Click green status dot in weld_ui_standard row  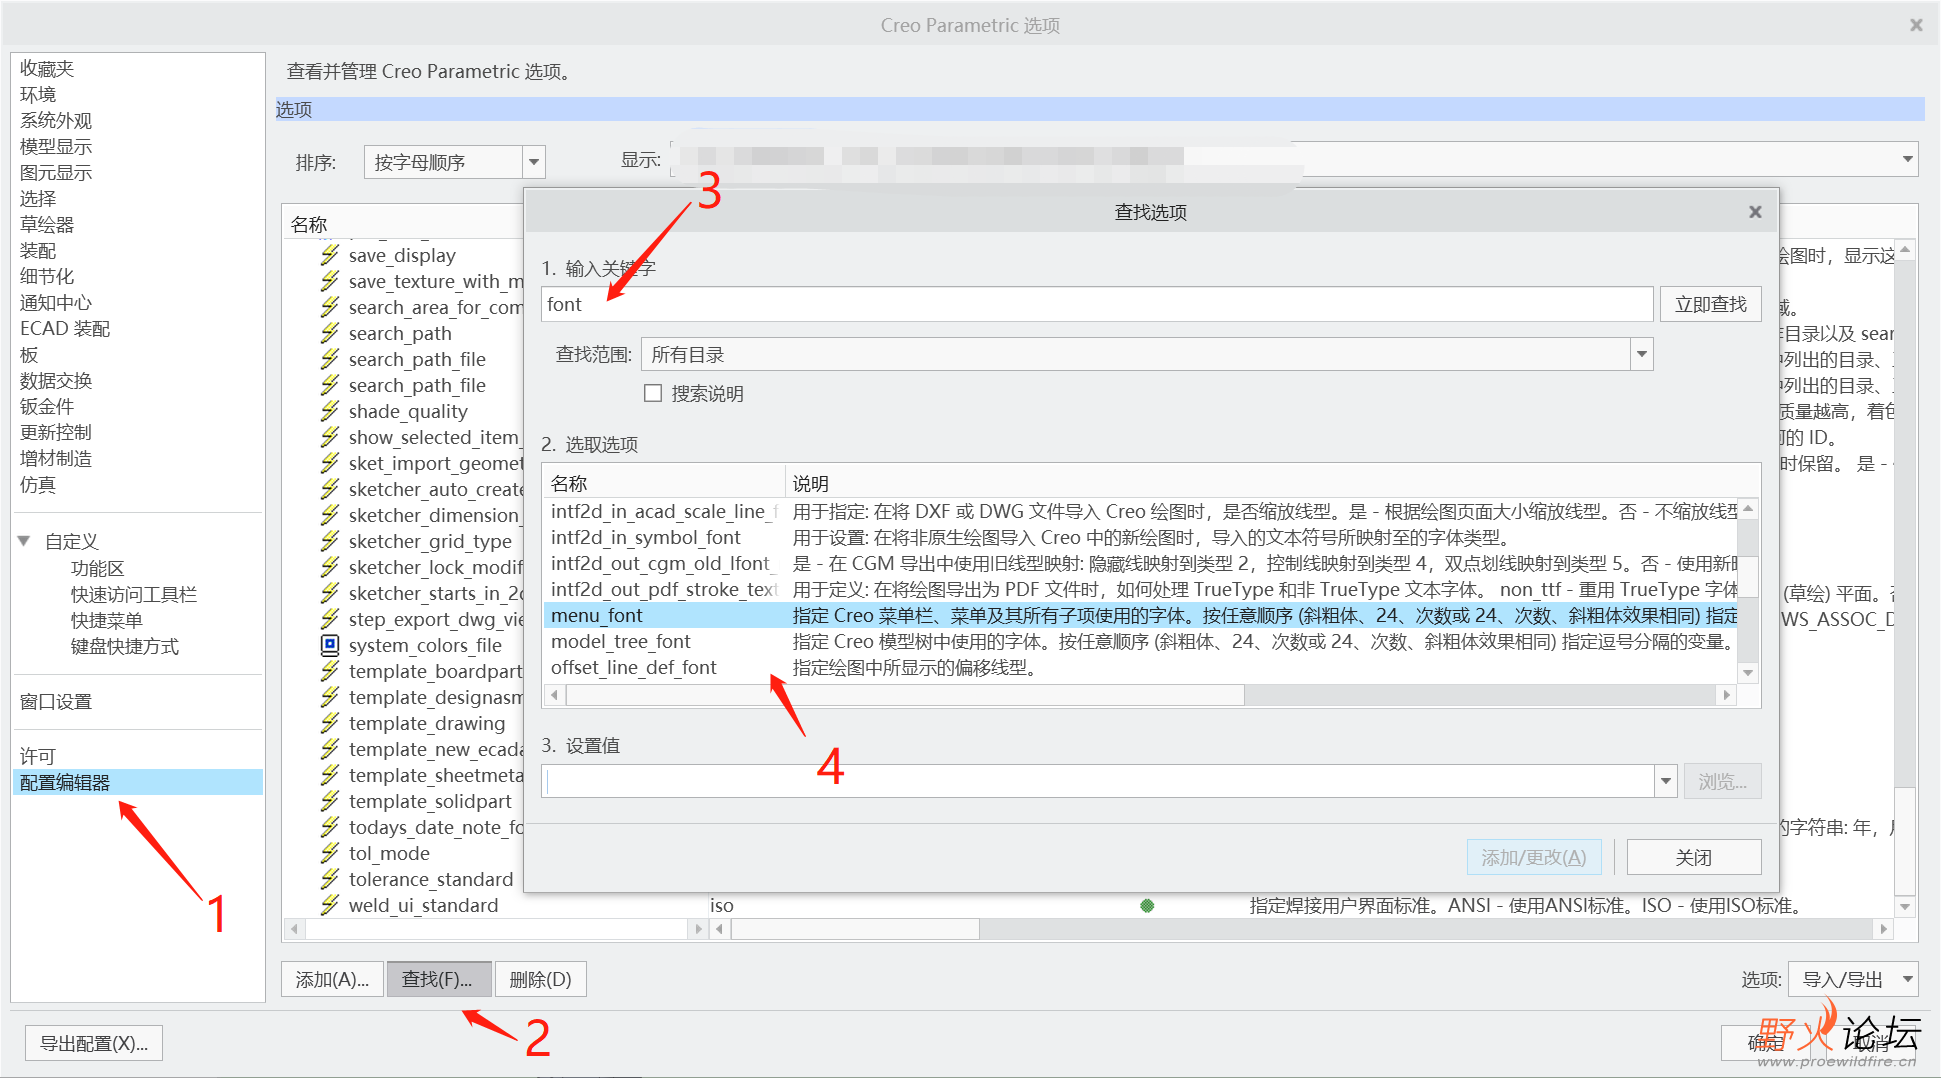[1147, 906]
